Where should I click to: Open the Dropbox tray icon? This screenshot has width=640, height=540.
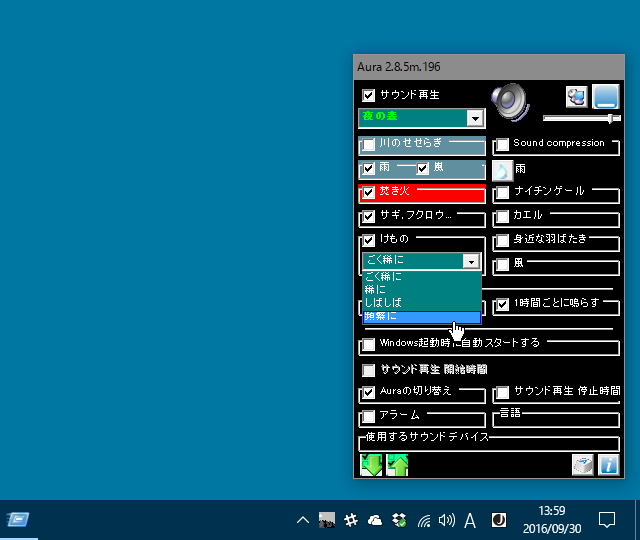pyautogui.click(x=399, y=520)
